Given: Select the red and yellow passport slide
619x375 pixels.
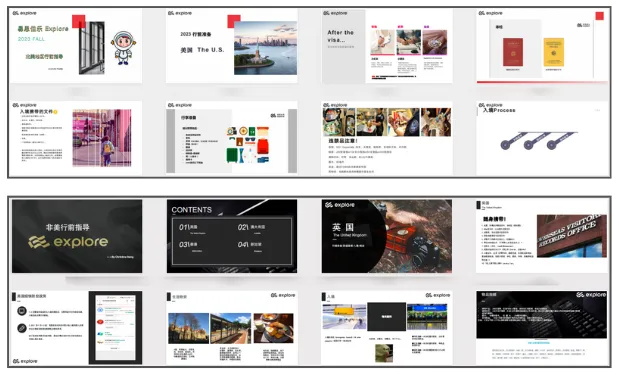Looking at the screenshot, I should (542, 46).
